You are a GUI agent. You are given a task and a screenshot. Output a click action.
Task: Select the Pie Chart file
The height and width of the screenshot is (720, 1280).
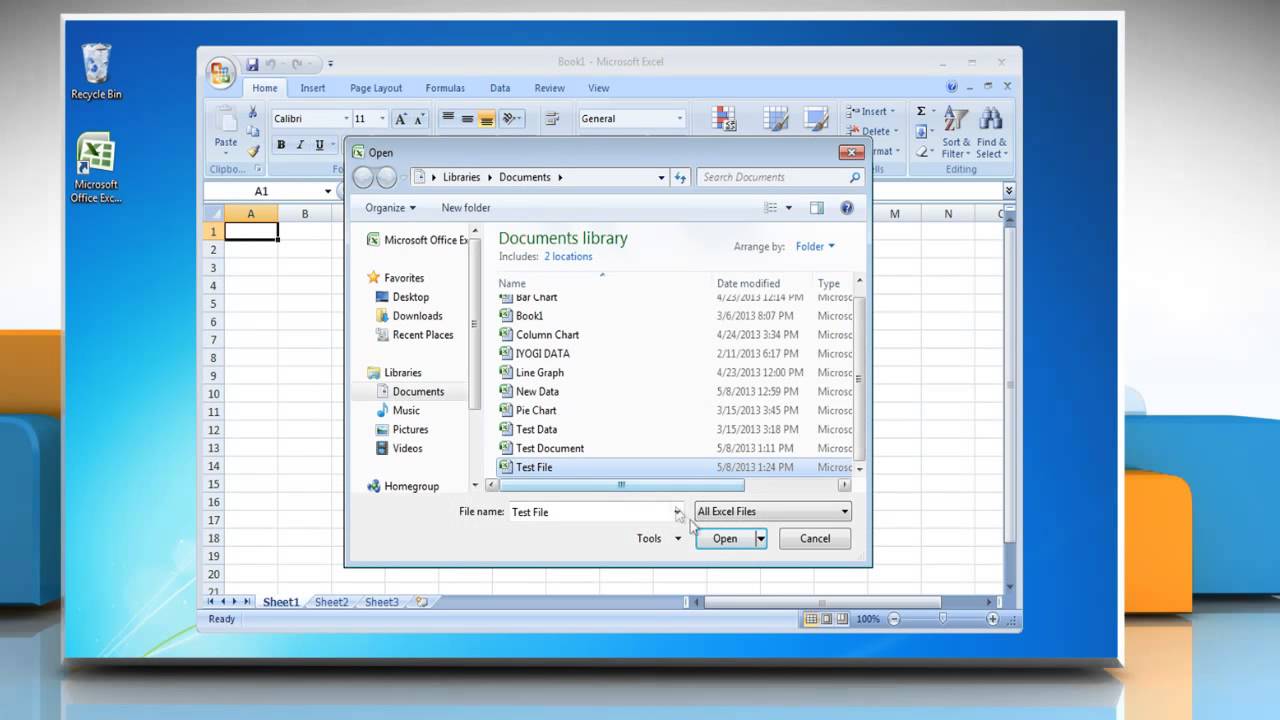(536, 410)
